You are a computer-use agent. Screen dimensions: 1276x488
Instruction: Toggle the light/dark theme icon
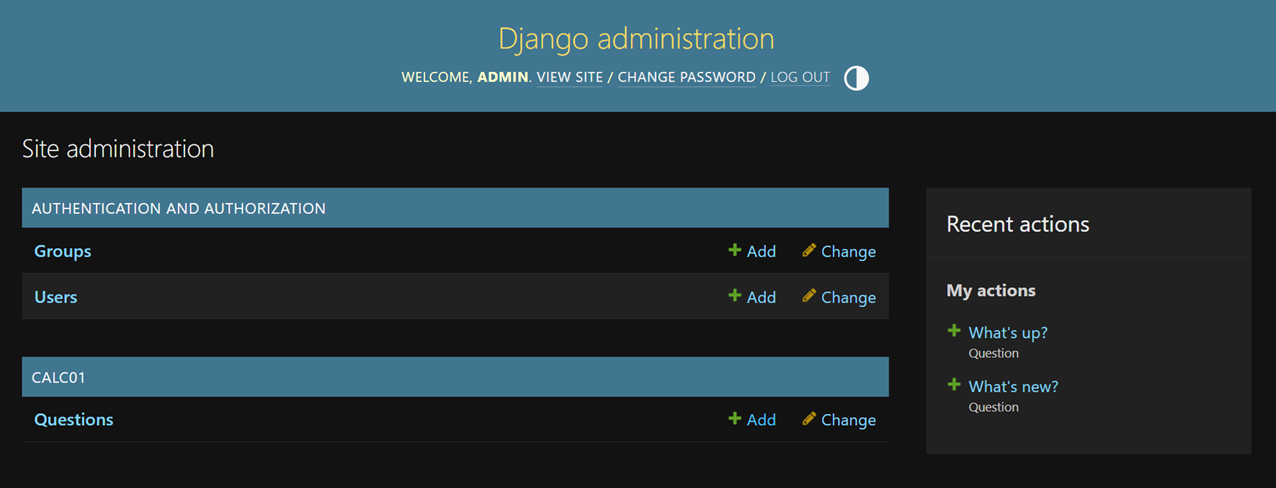point(856,78)
